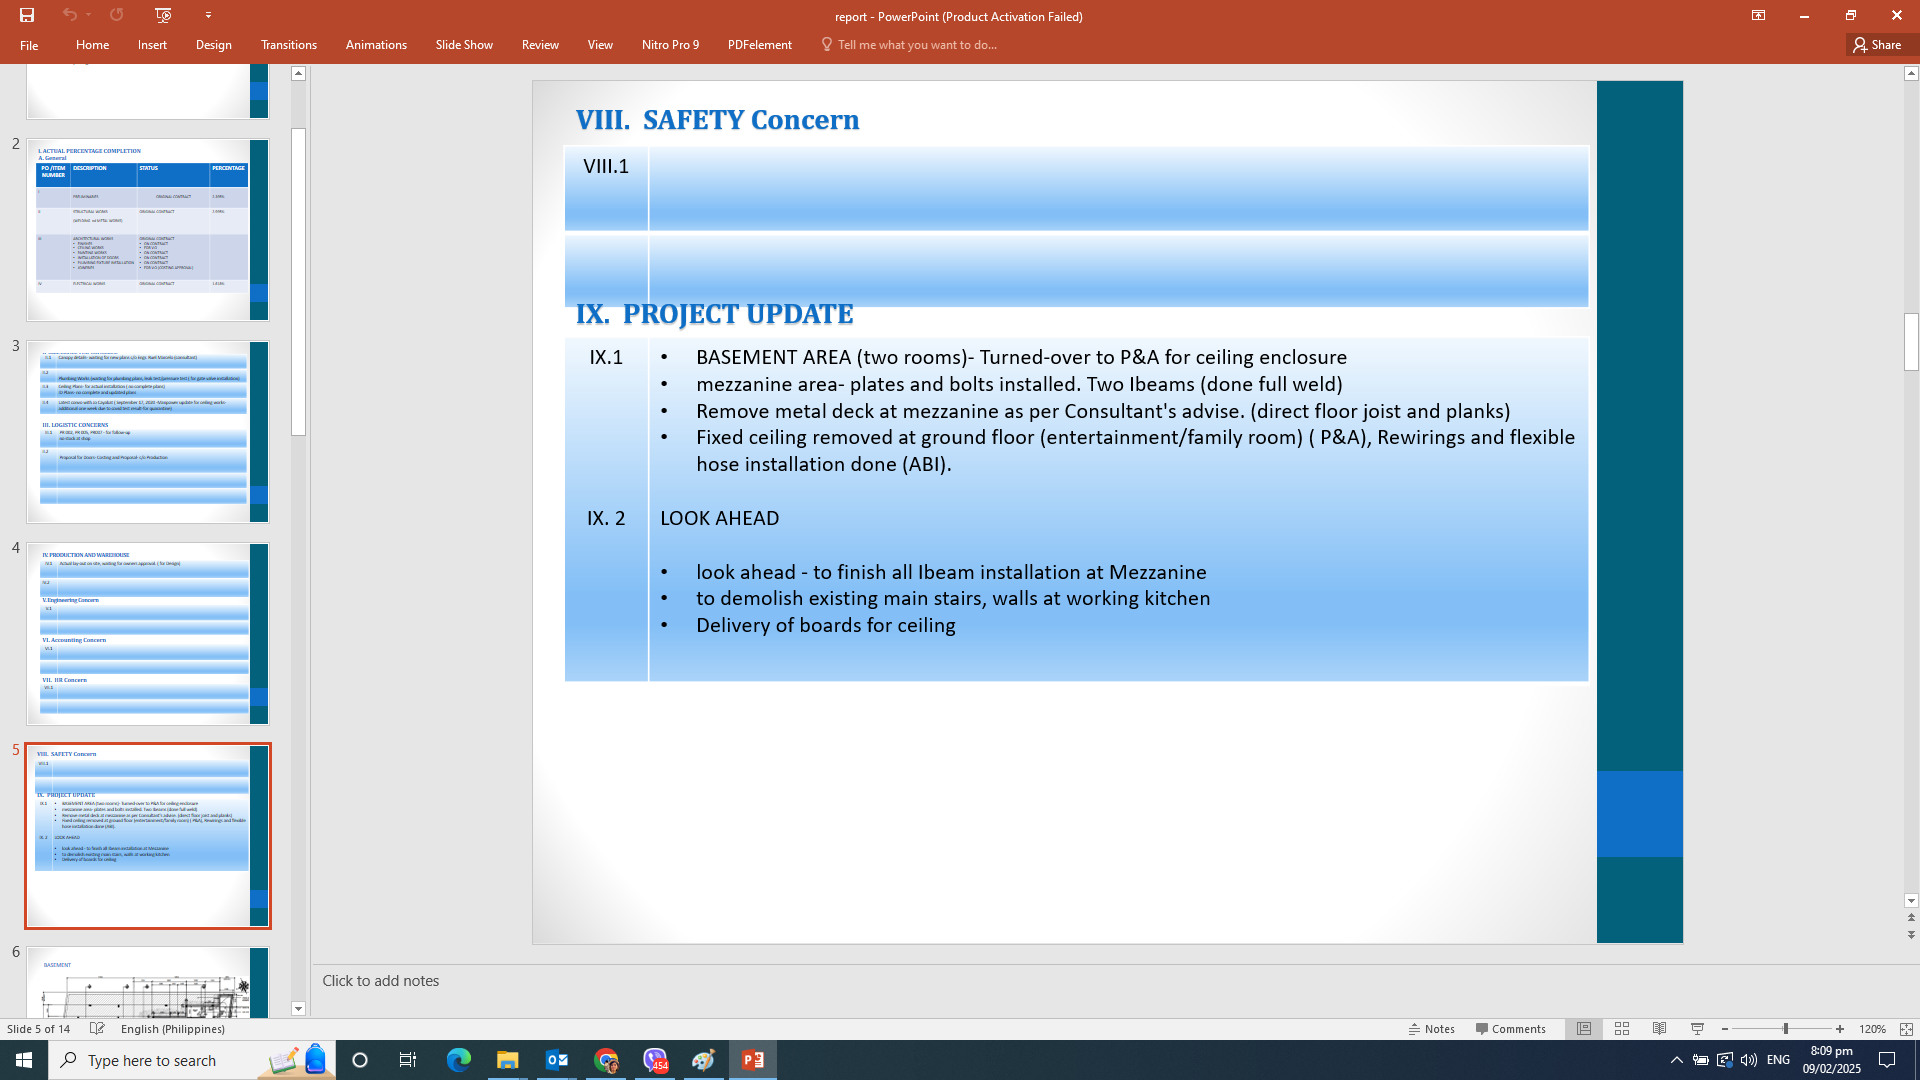This screenshot has width=1920, height=1080.
Task: Switch to Normal view button
Action: click(x=1584, y=1029)
